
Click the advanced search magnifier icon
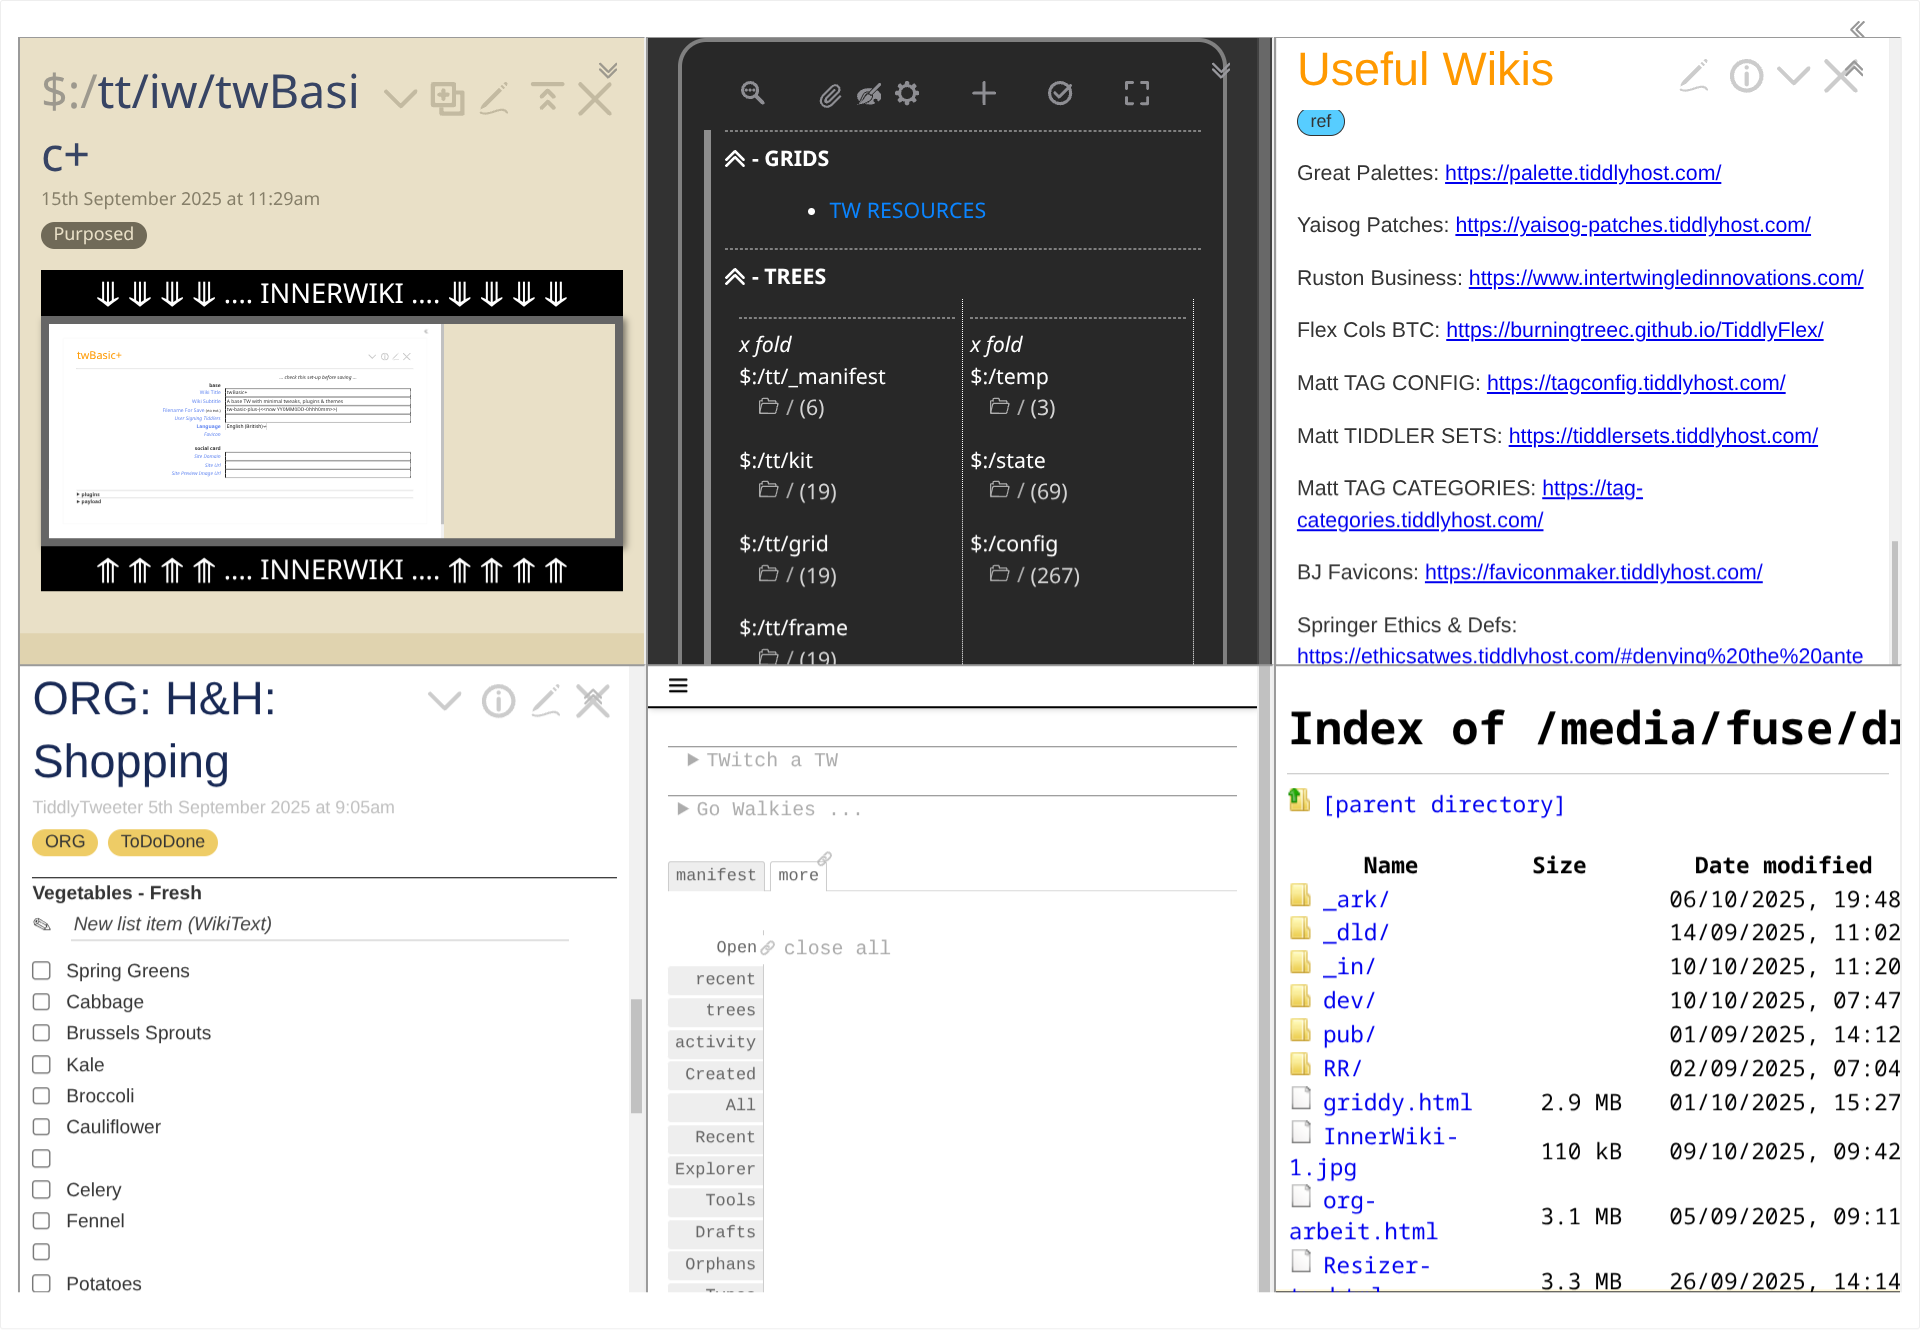[x=752, y=94]
